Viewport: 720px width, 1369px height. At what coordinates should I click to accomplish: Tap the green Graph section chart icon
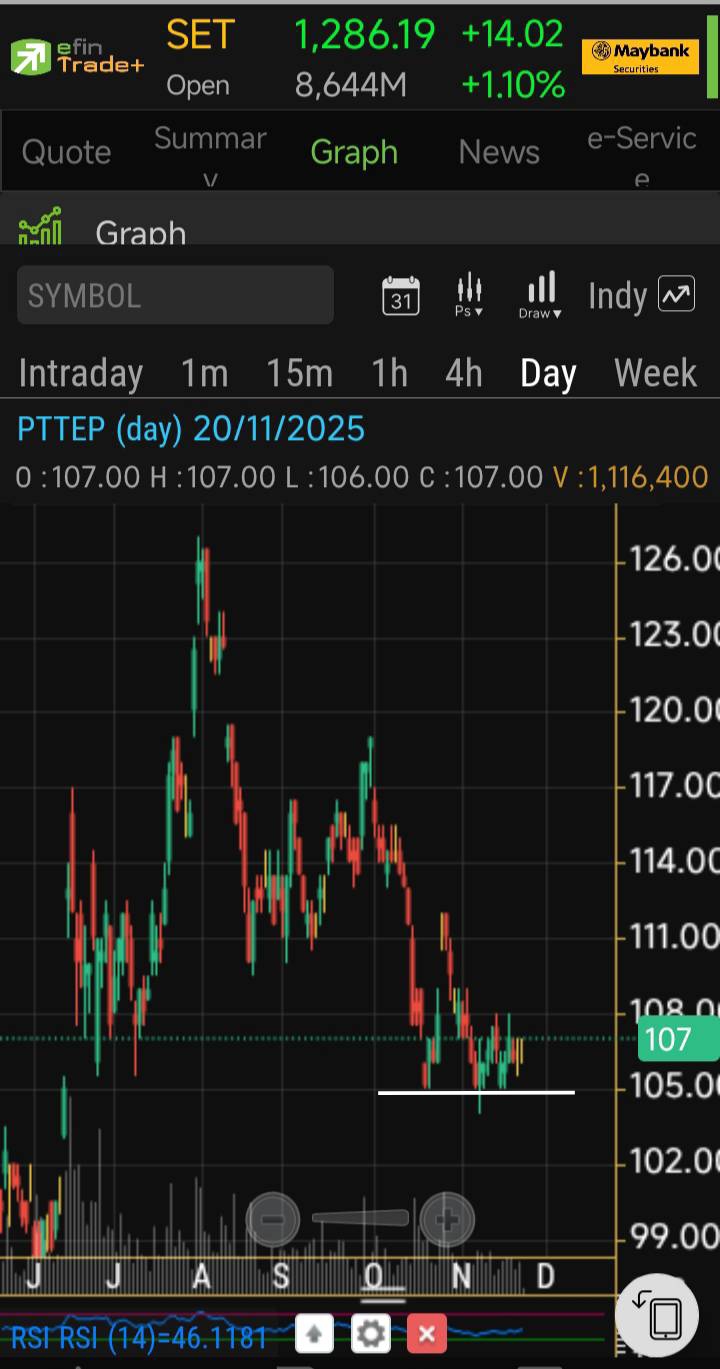(40, 226)
